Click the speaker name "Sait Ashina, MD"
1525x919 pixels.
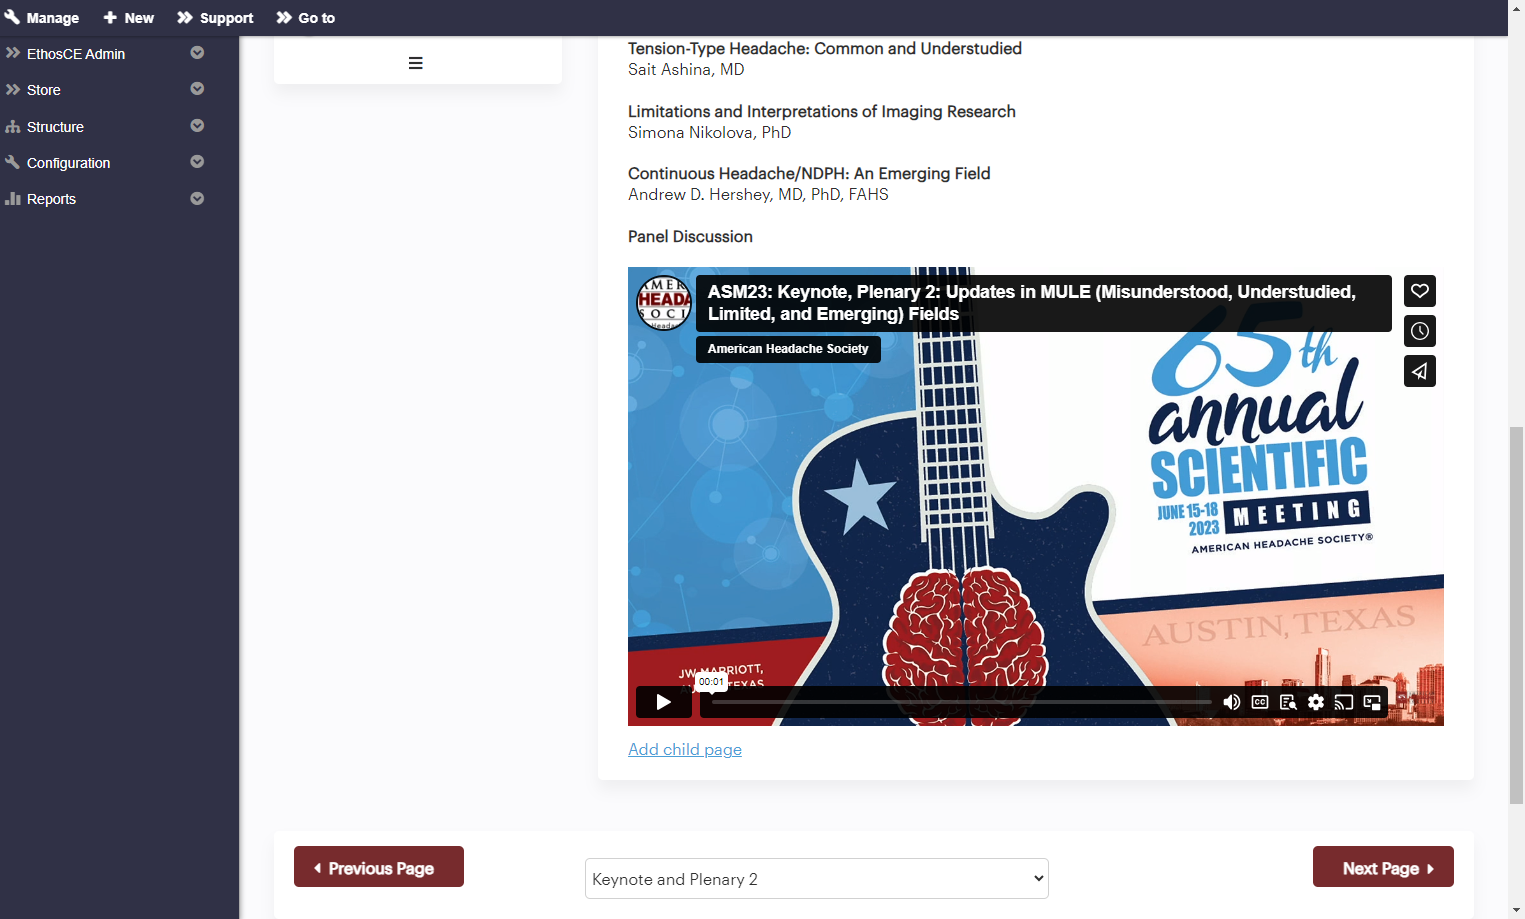(x=686, y=70)
